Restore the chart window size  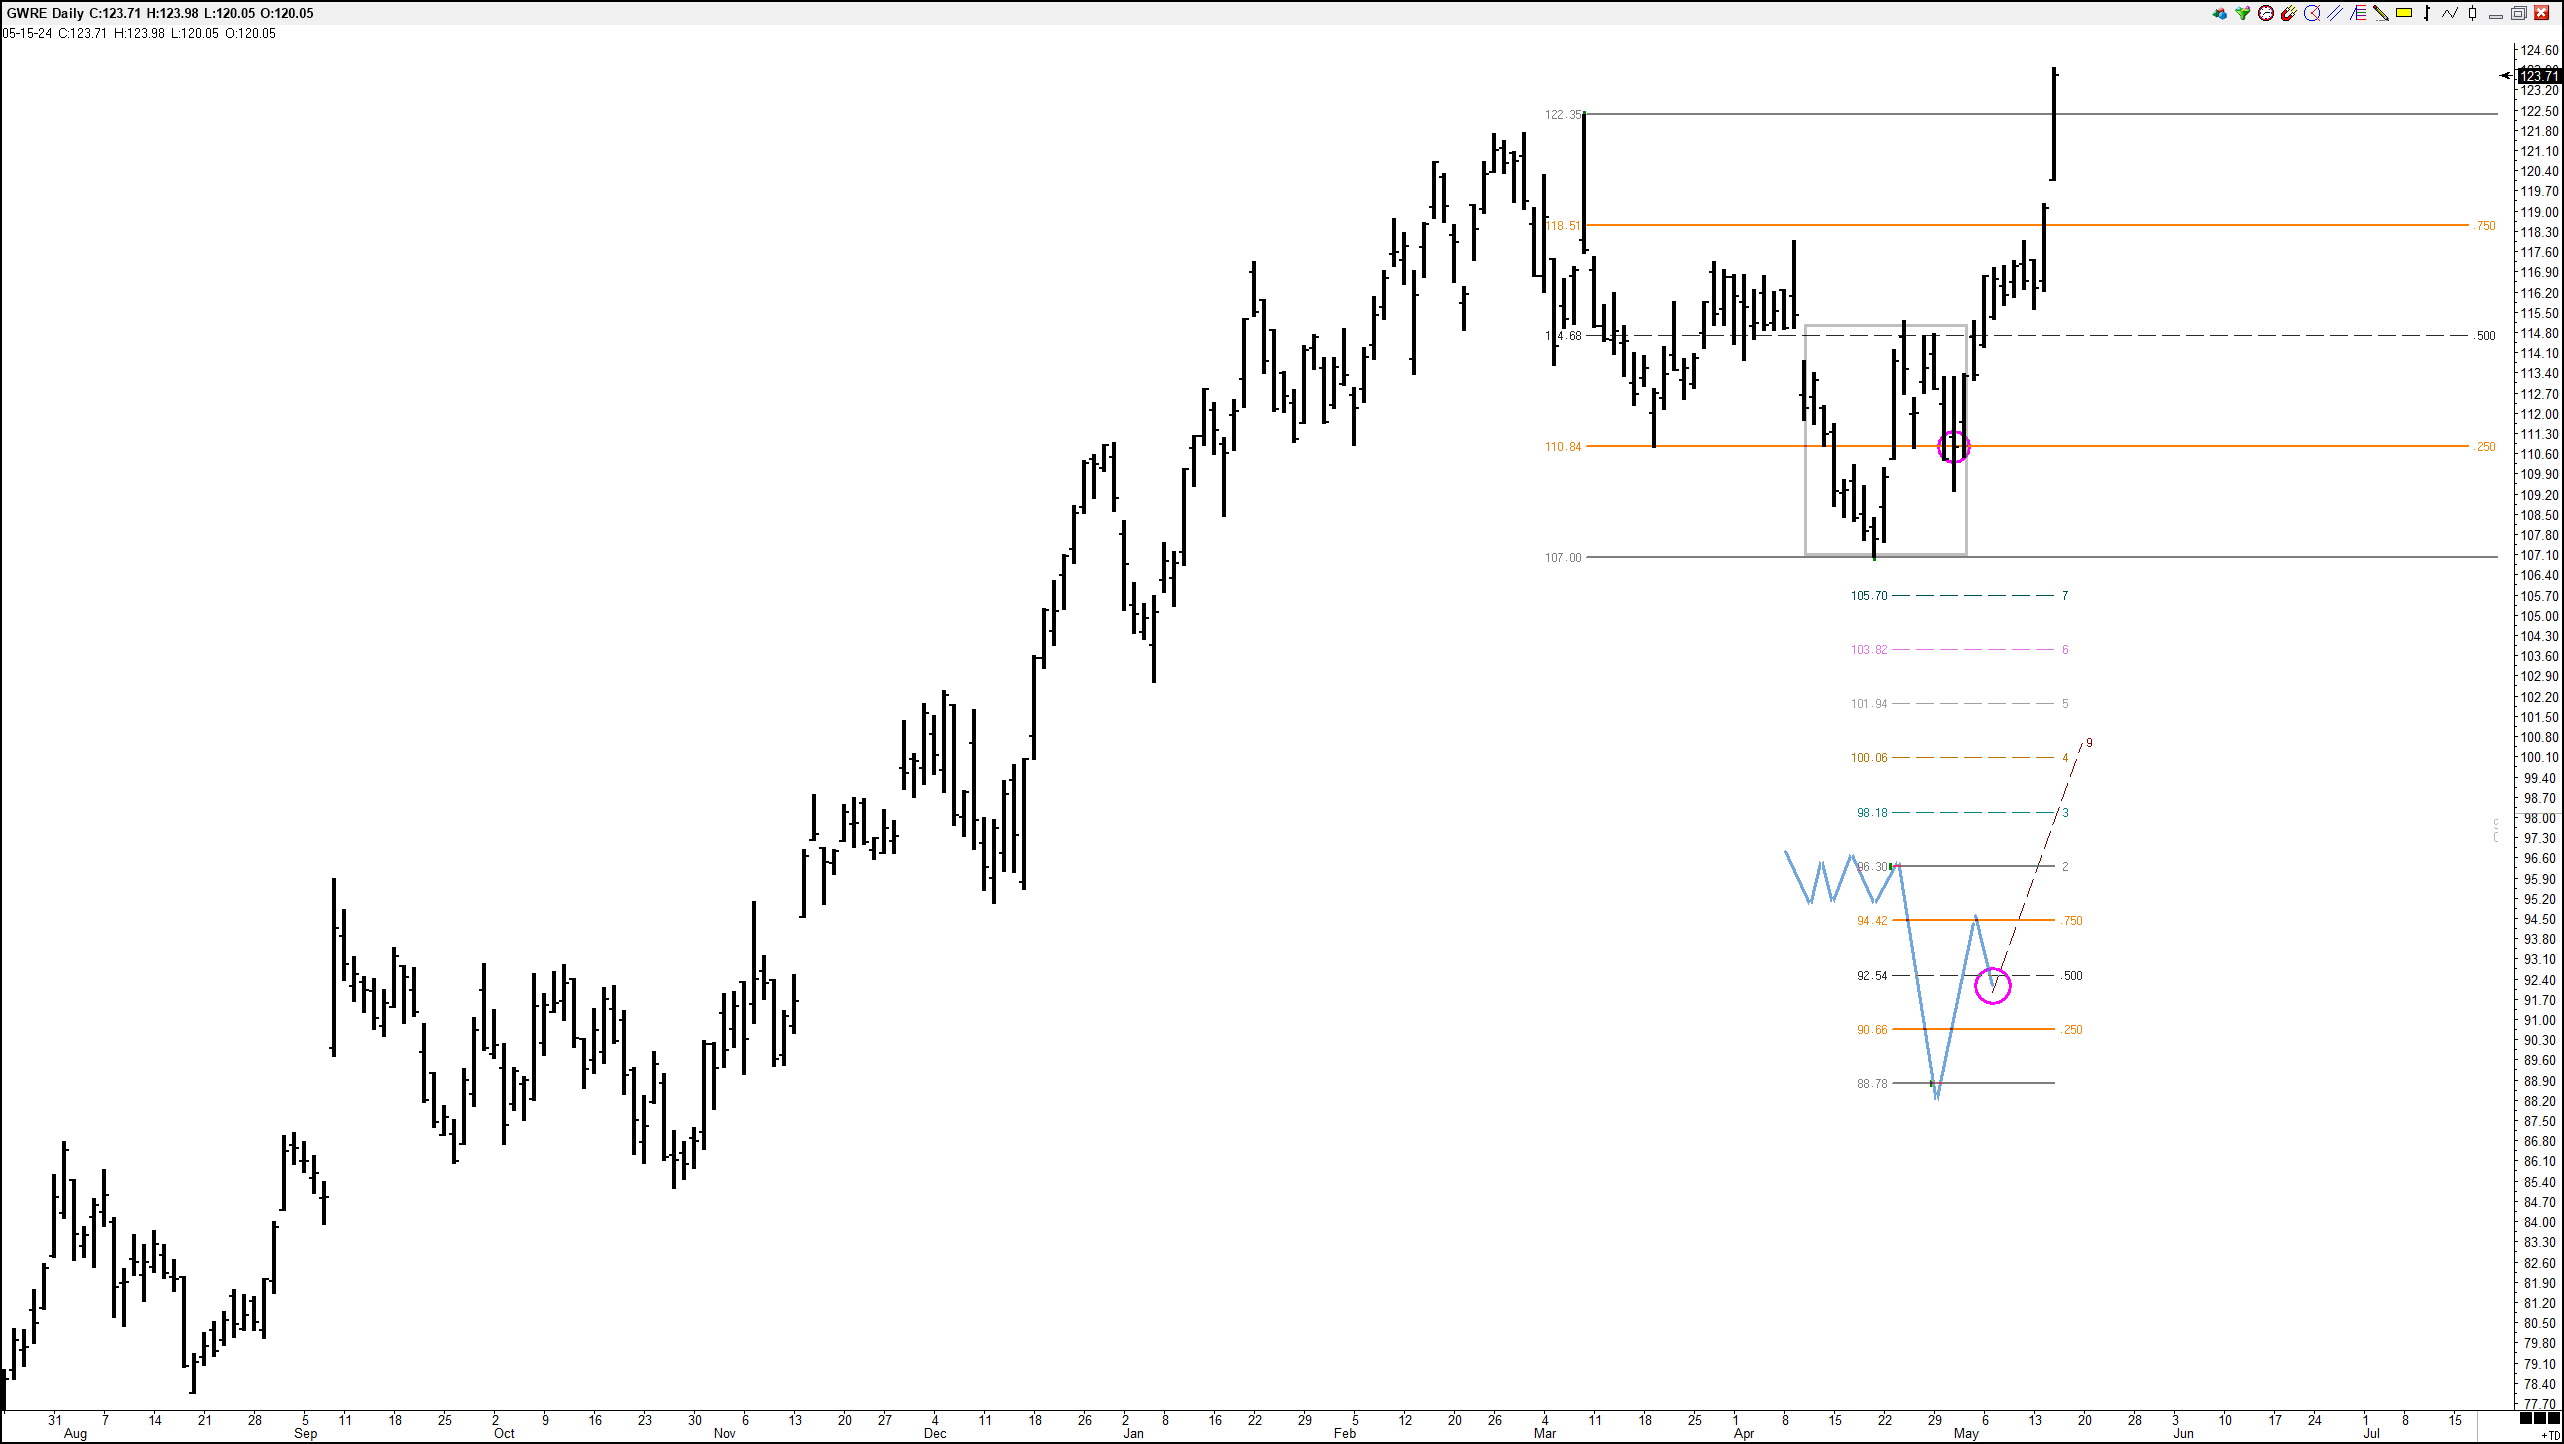click(x=2519, y=13)
